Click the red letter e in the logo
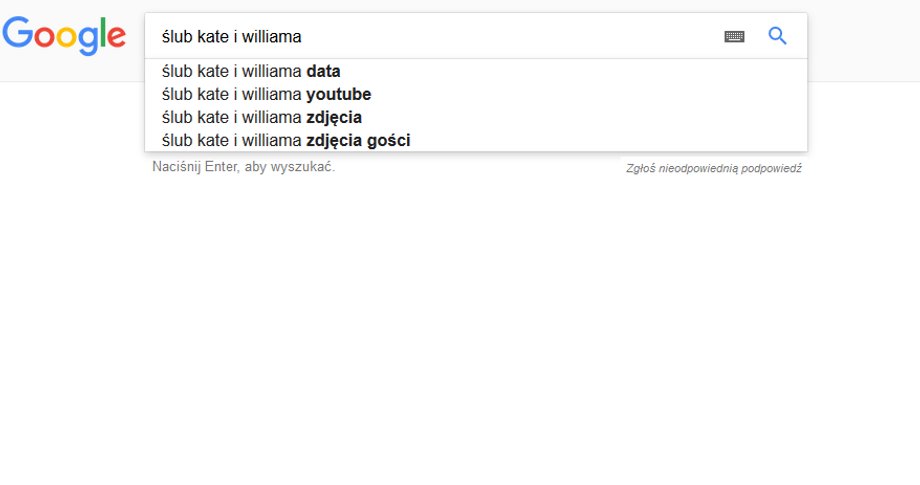The image size is (920, 485). coord(116,36)
